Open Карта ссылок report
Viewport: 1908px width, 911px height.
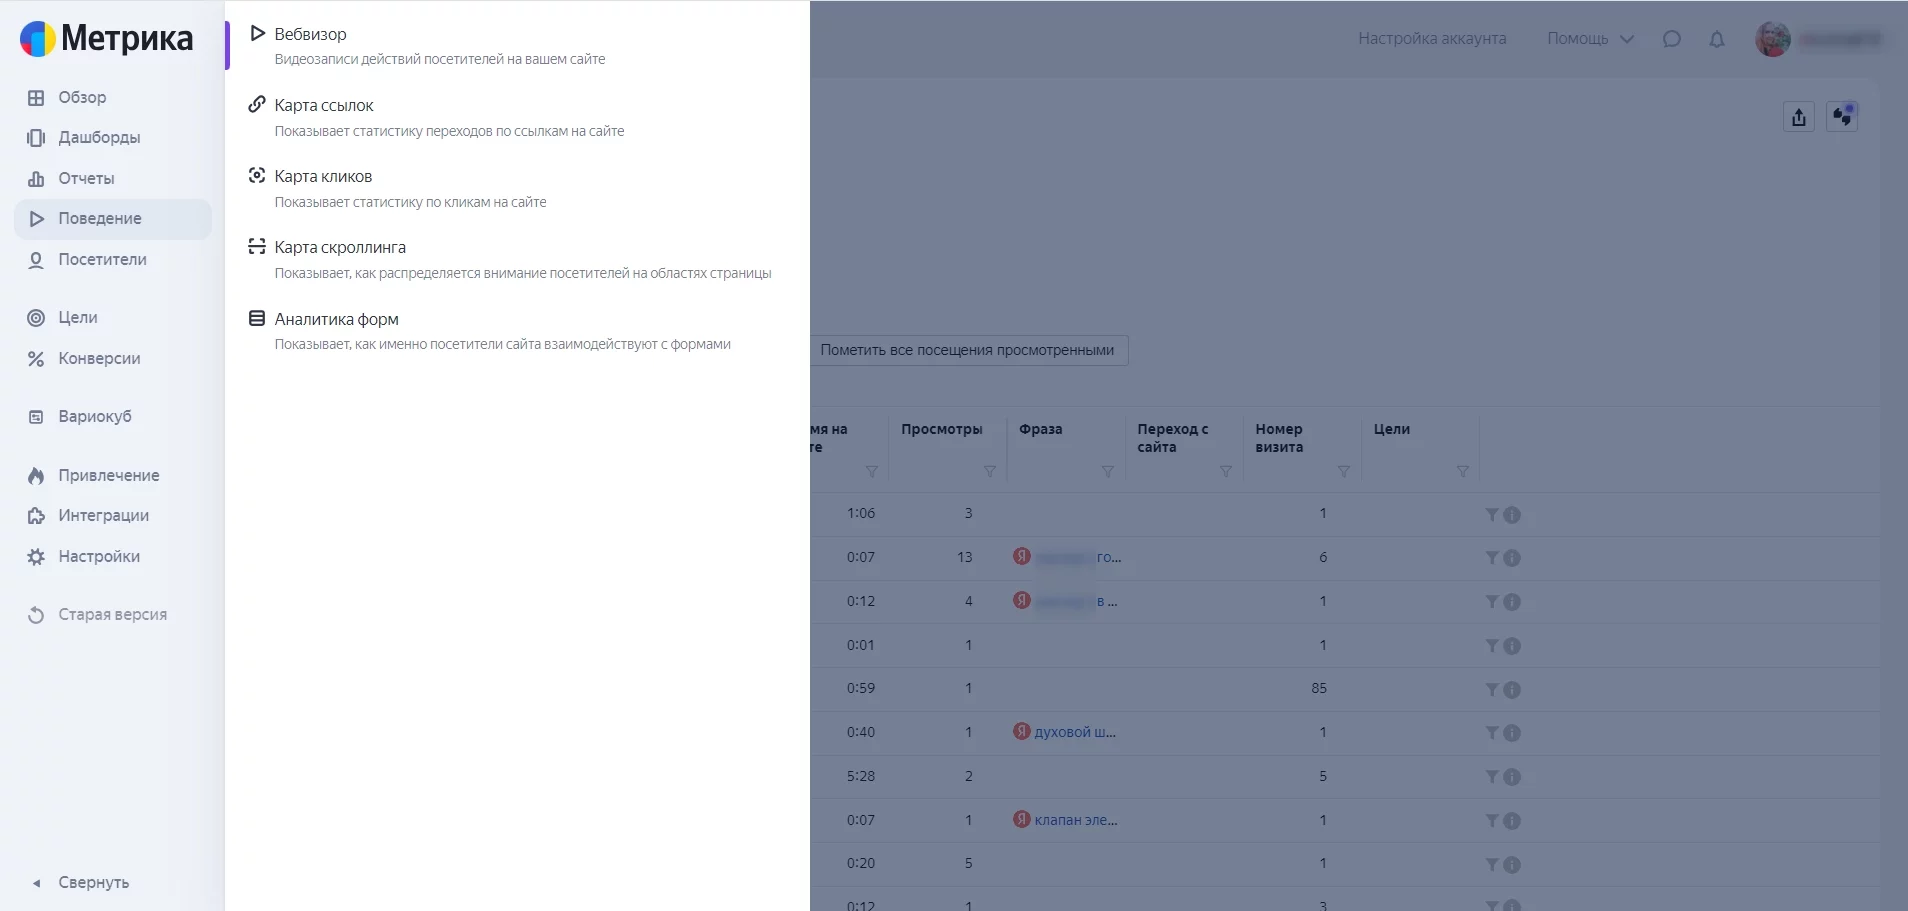tap(324, 105)
